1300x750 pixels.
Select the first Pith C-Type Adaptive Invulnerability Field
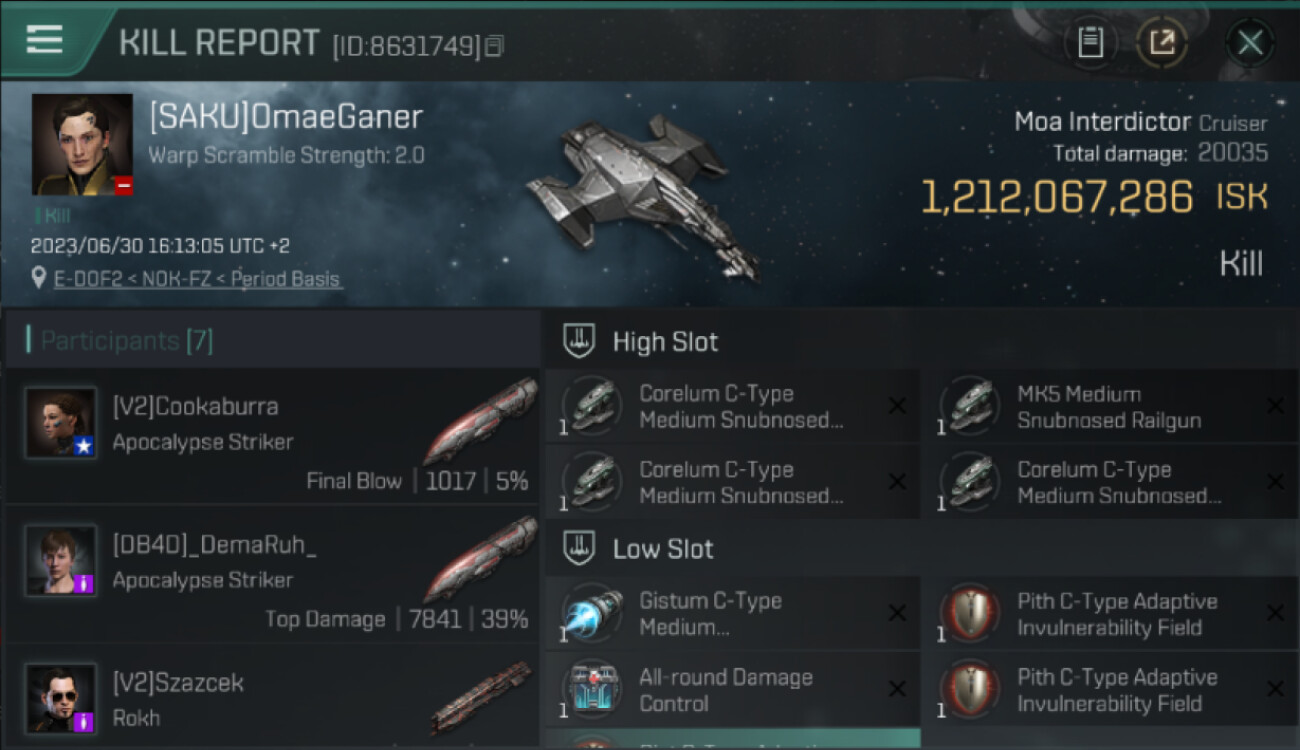[x=1110, y=613]
